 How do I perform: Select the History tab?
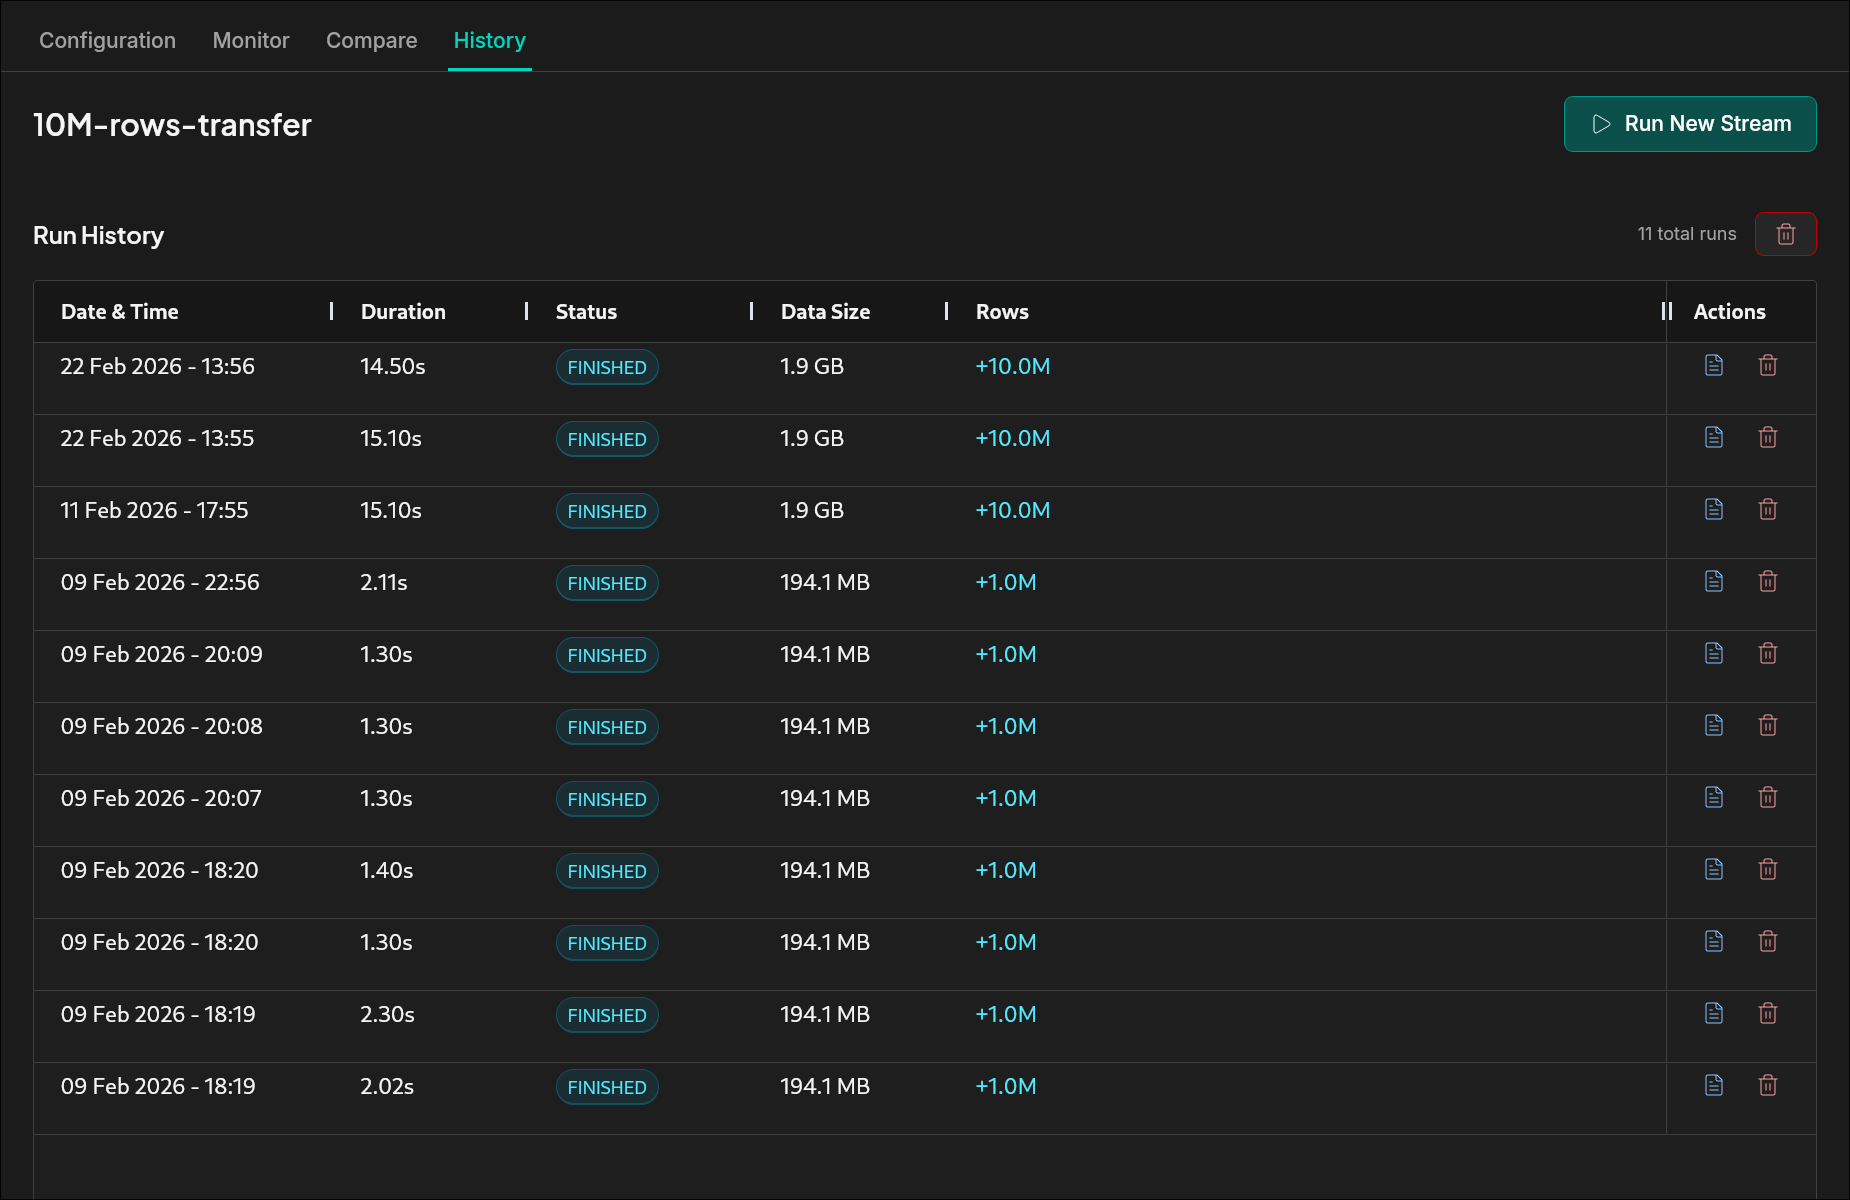[x=490, y=40]
